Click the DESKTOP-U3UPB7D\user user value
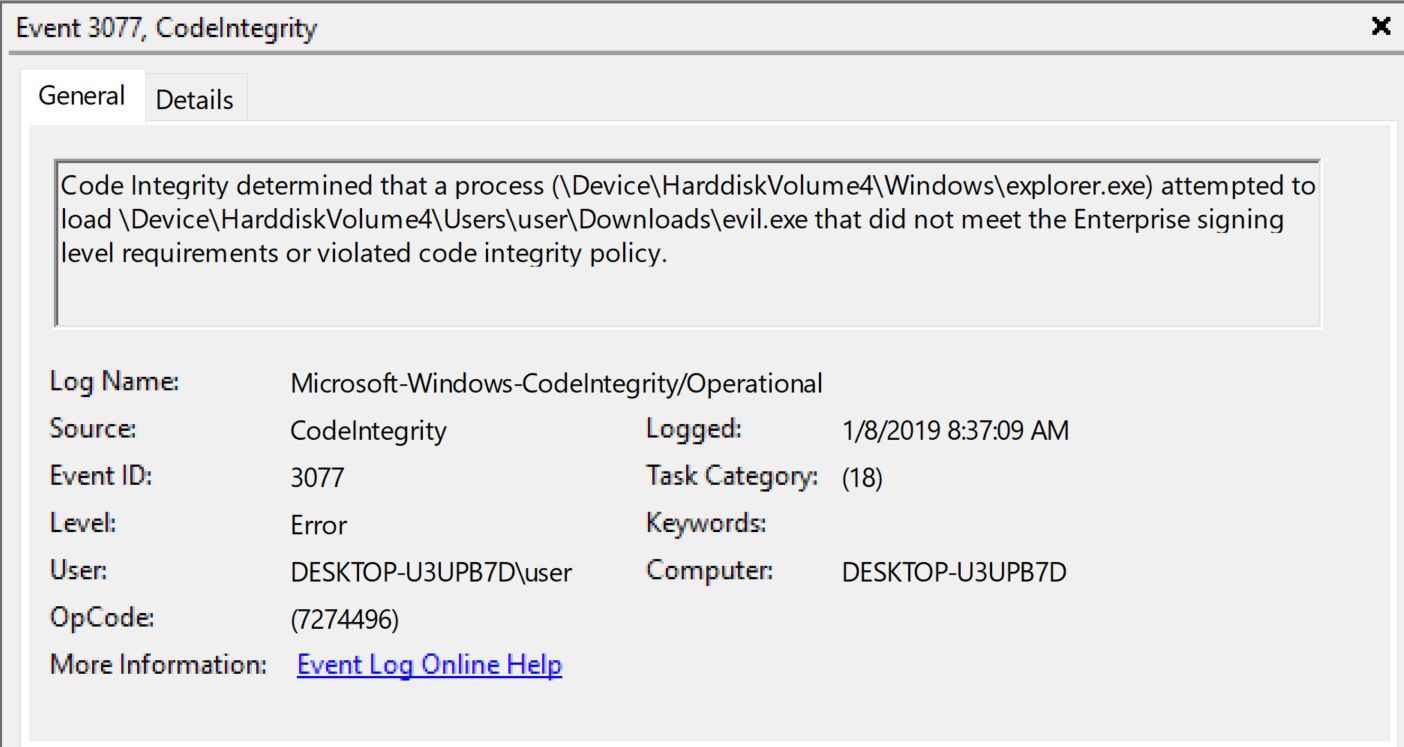1404x747 pixels. point(431,573)
